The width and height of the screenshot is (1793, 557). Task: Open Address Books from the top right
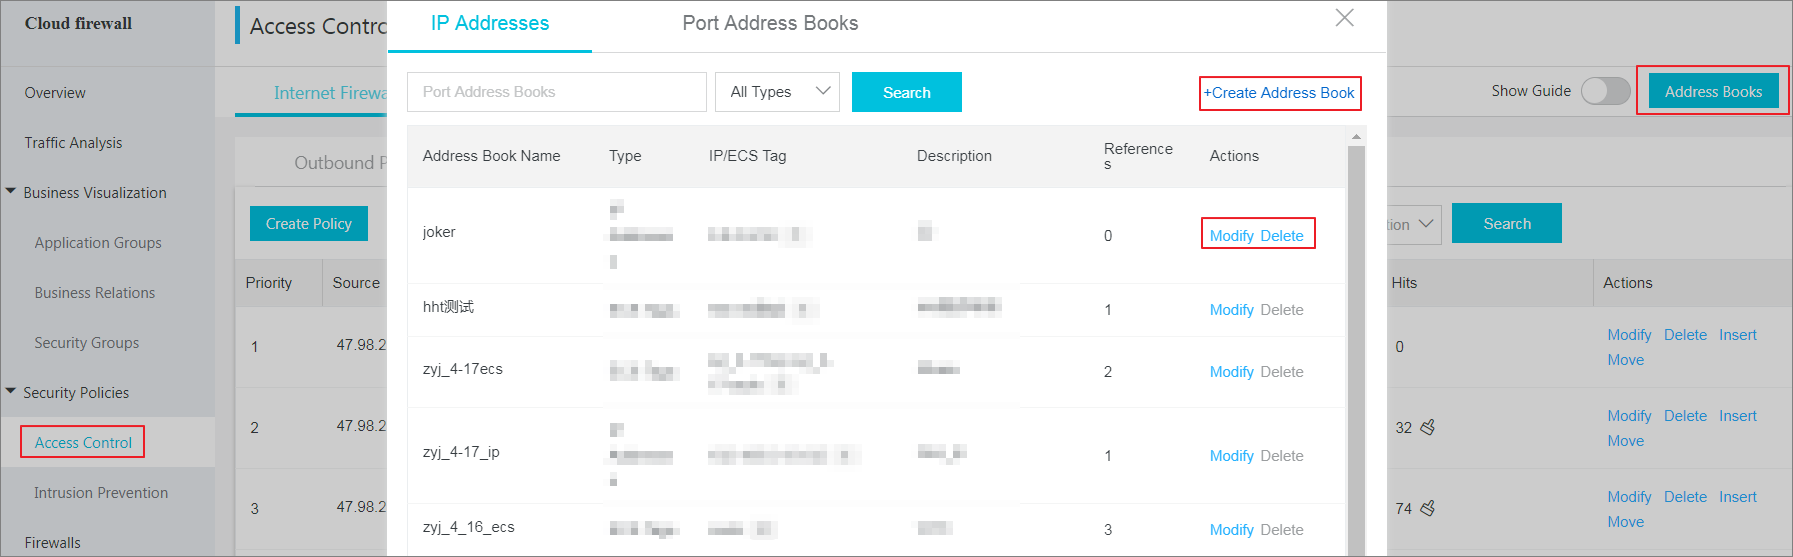1712,91
